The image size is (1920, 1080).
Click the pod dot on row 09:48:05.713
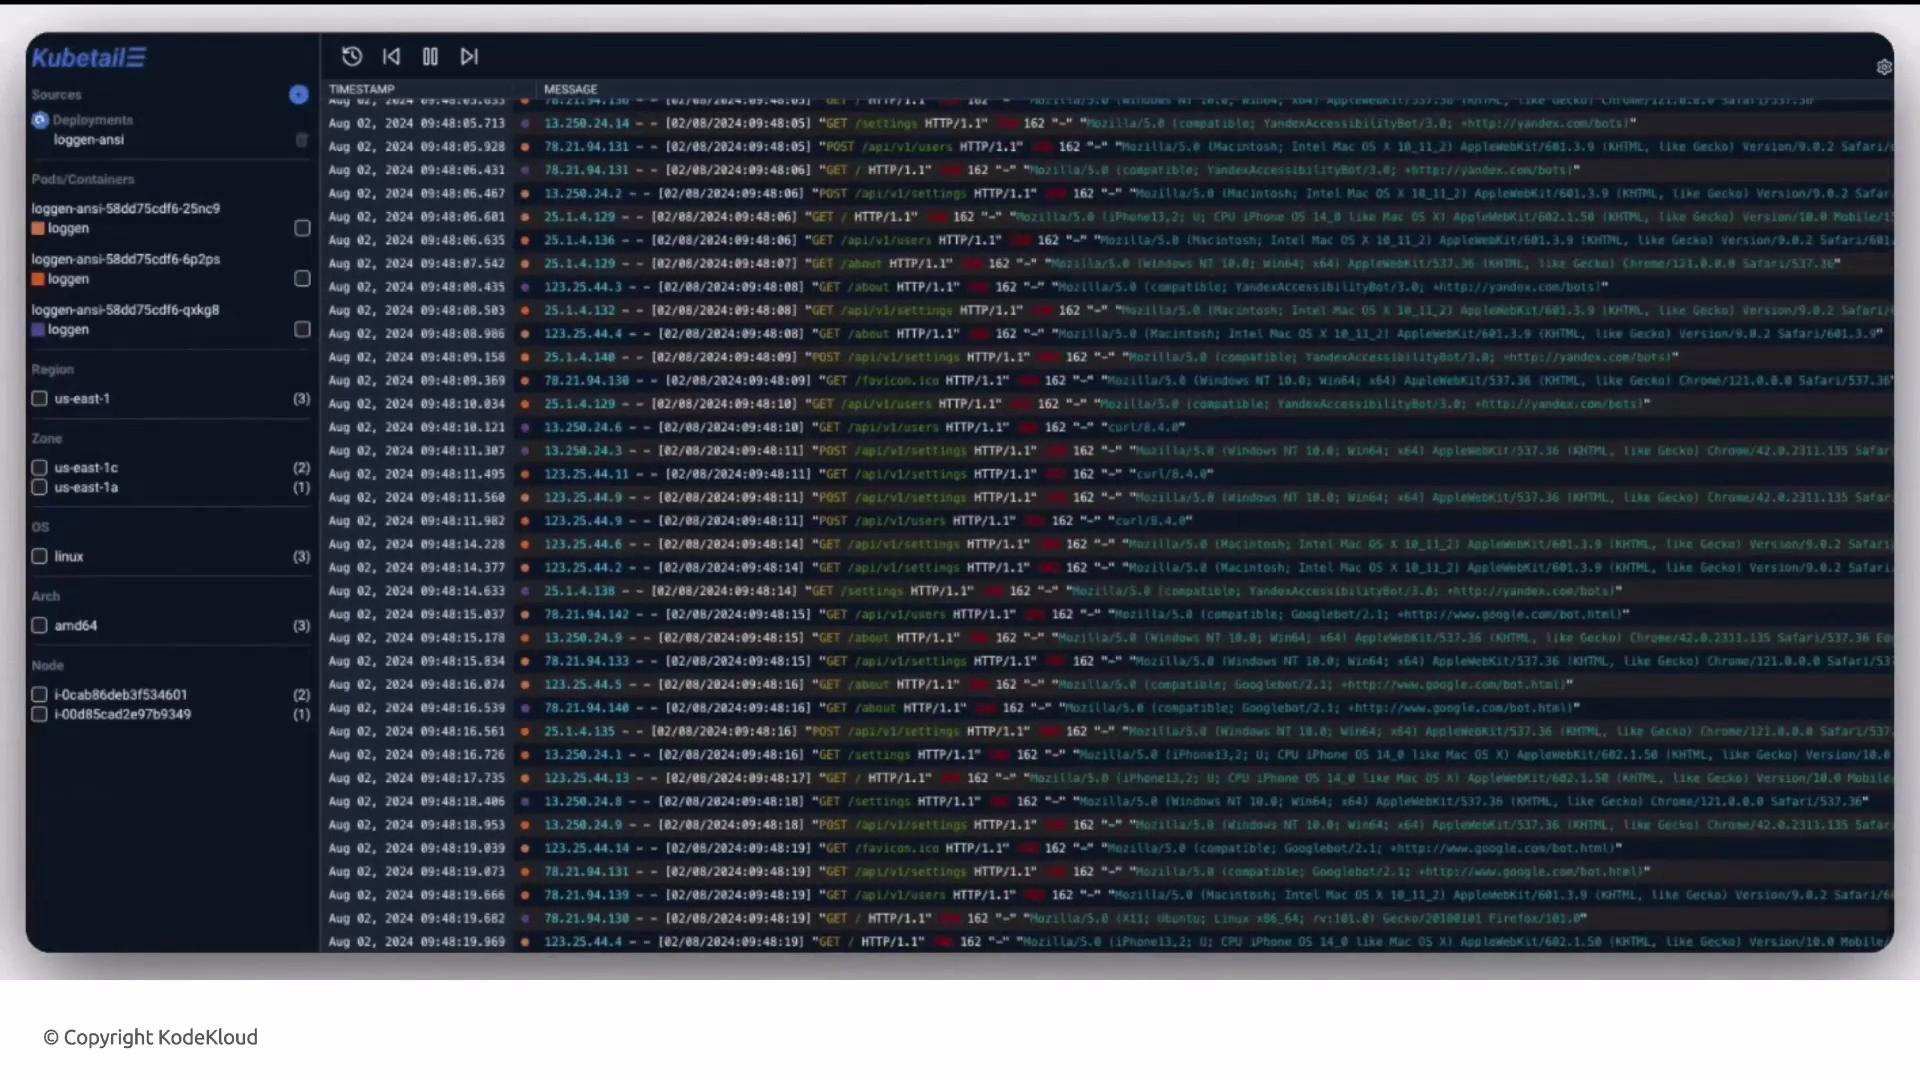point(525,124)
